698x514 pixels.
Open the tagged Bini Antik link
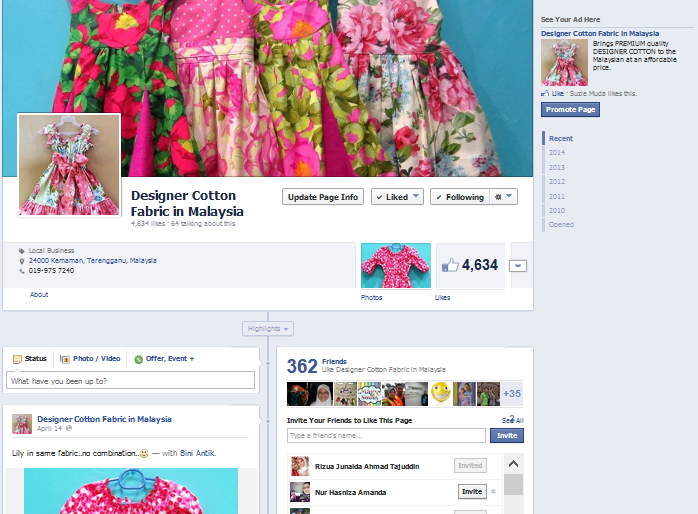(198, 453)
